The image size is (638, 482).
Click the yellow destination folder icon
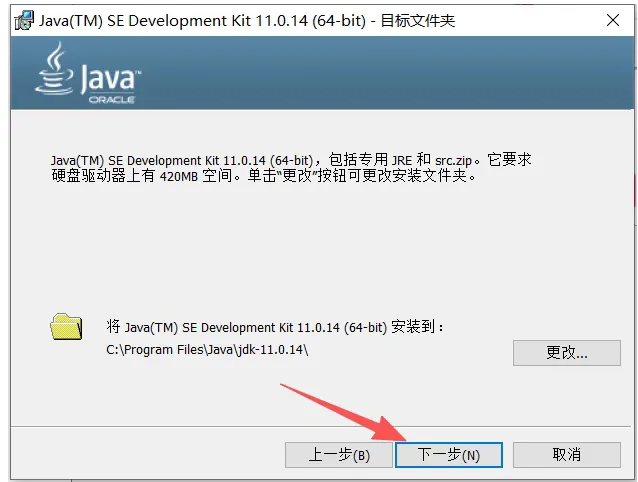66,327
